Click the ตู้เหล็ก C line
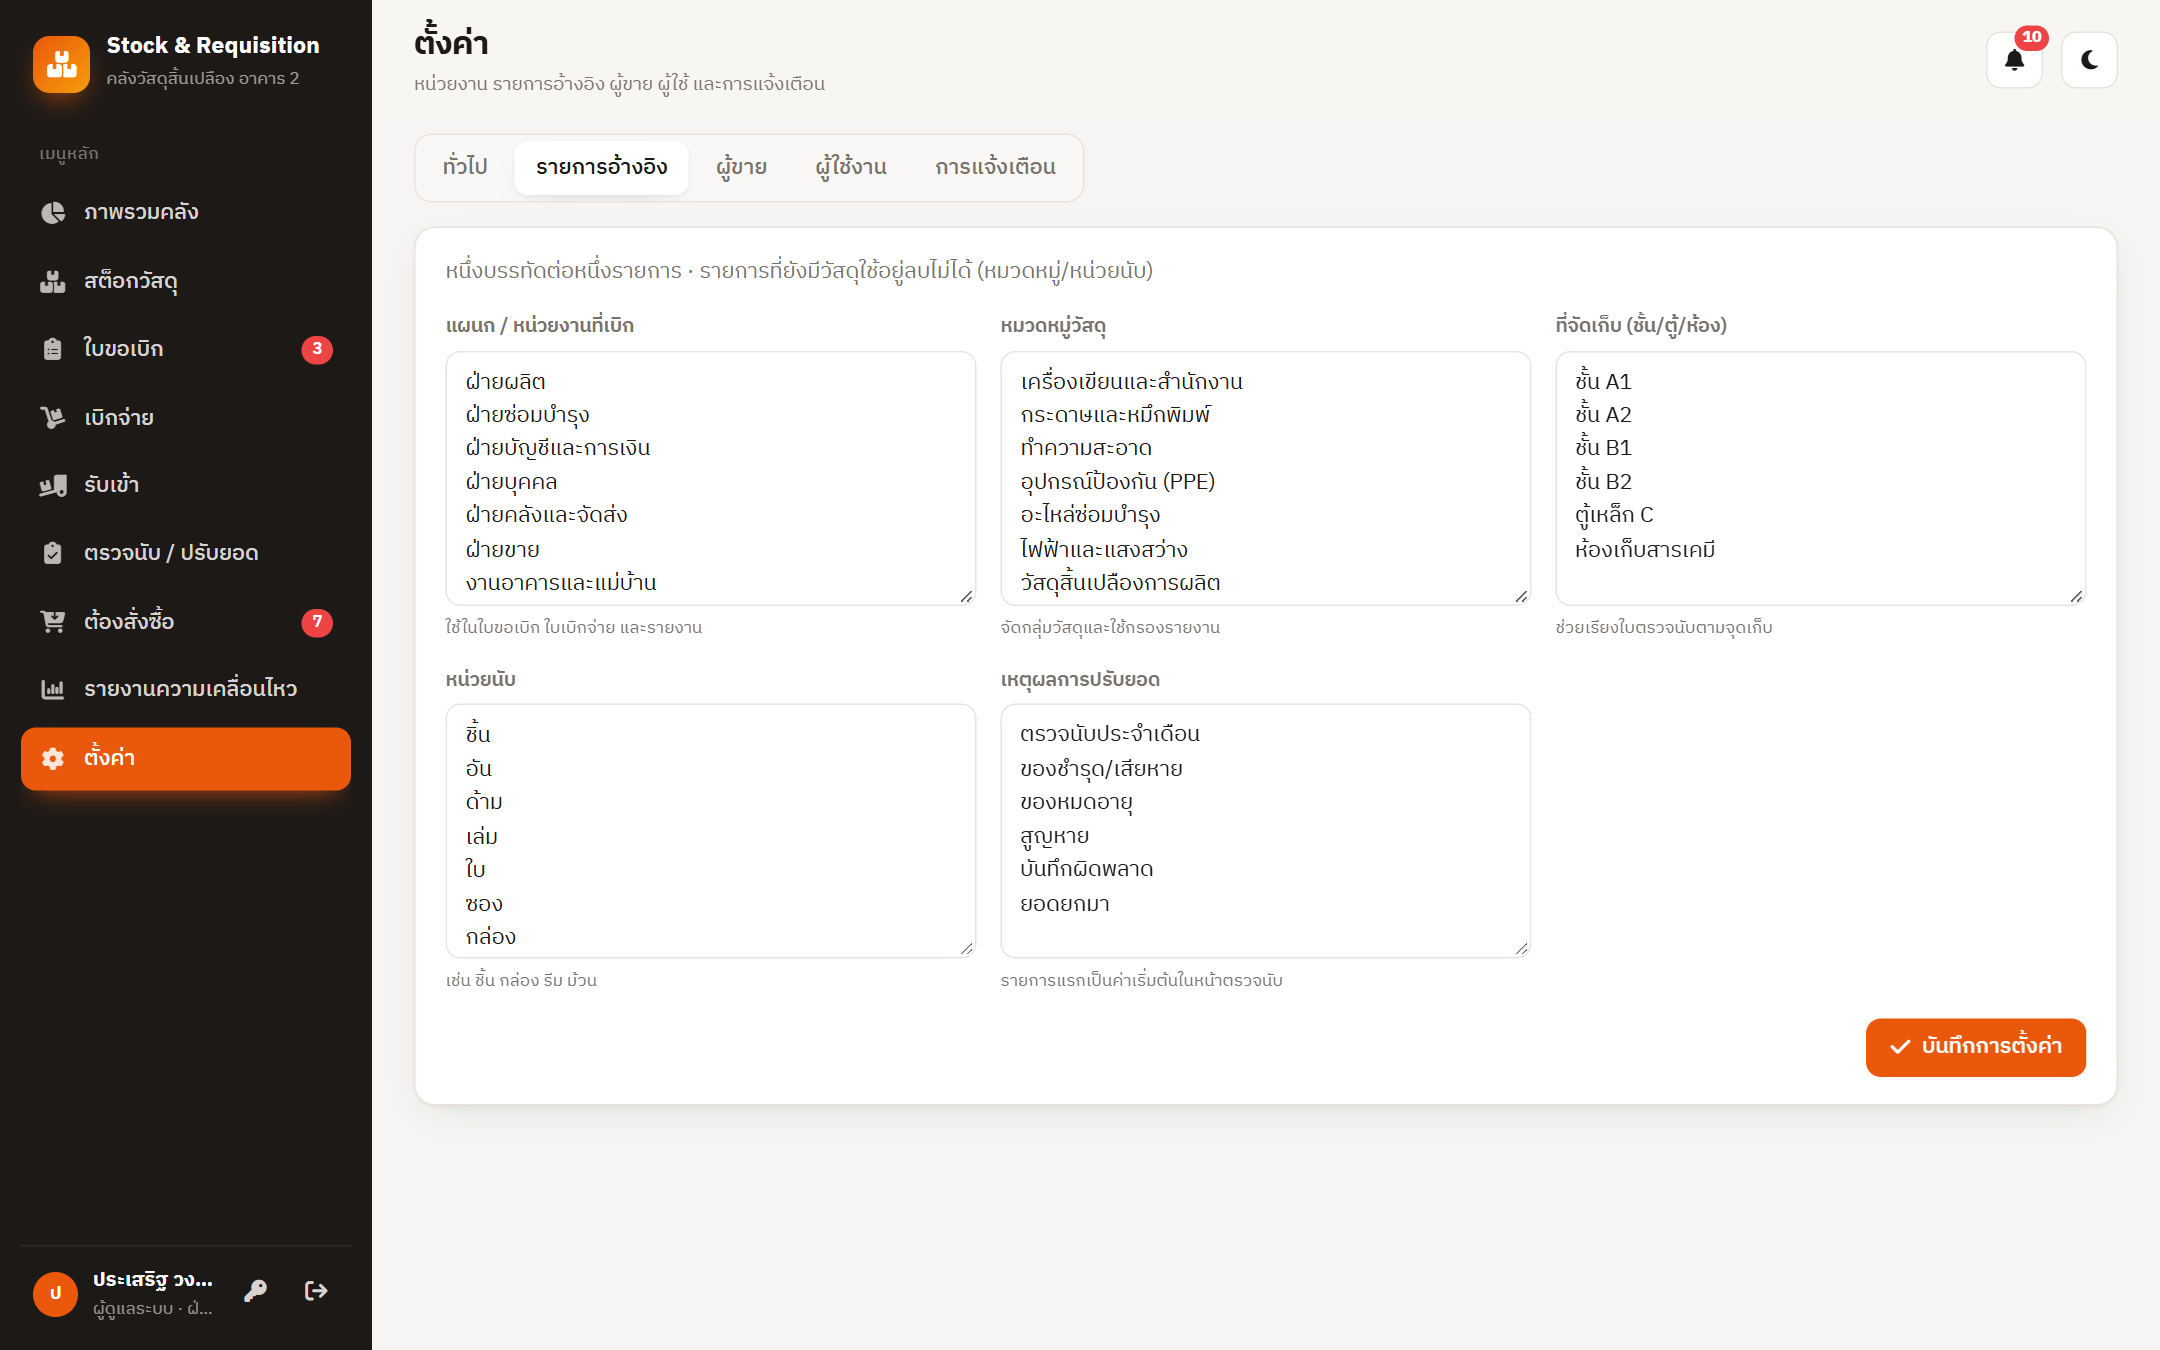This screenshot has height=1350, width=2160. [x=1614, y=515]
